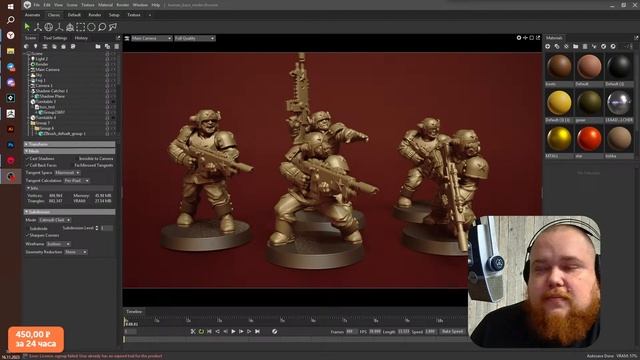Jump to the start of the timeline
Viewport: 640px width, 360px height.
(209, 331)
